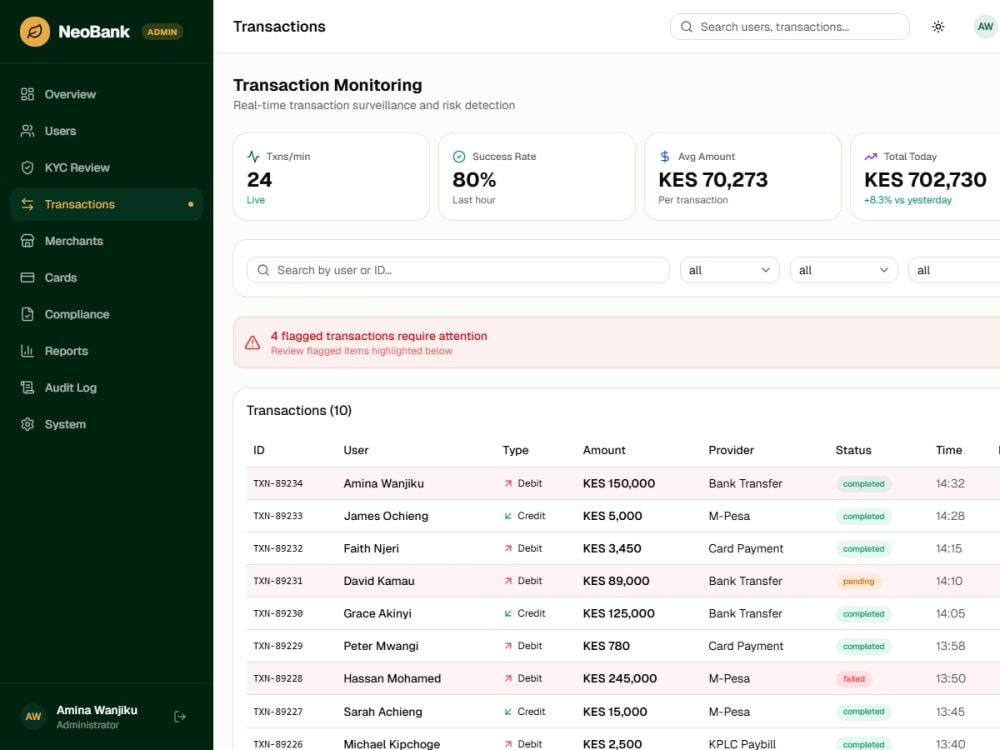Click the Success Rate checkmark circle icon
The image size is (1000, 750).
coord(459,156)
